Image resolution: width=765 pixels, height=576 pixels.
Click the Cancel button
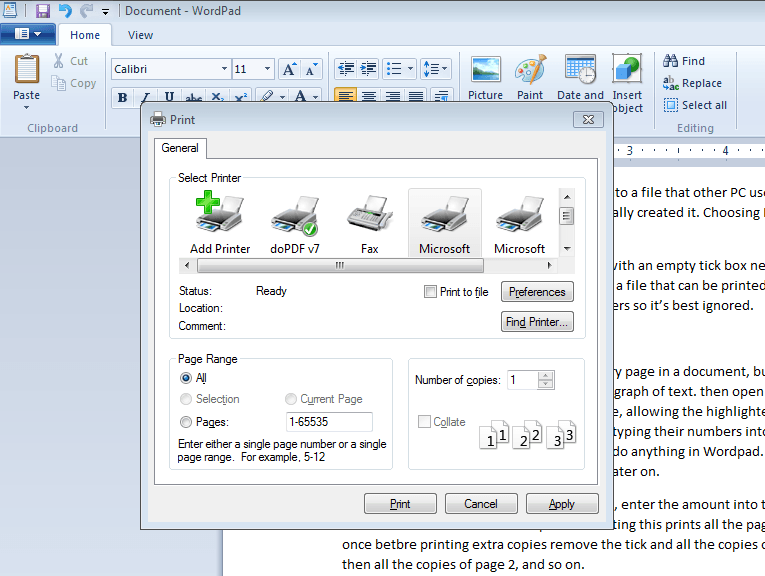point(481,504)
